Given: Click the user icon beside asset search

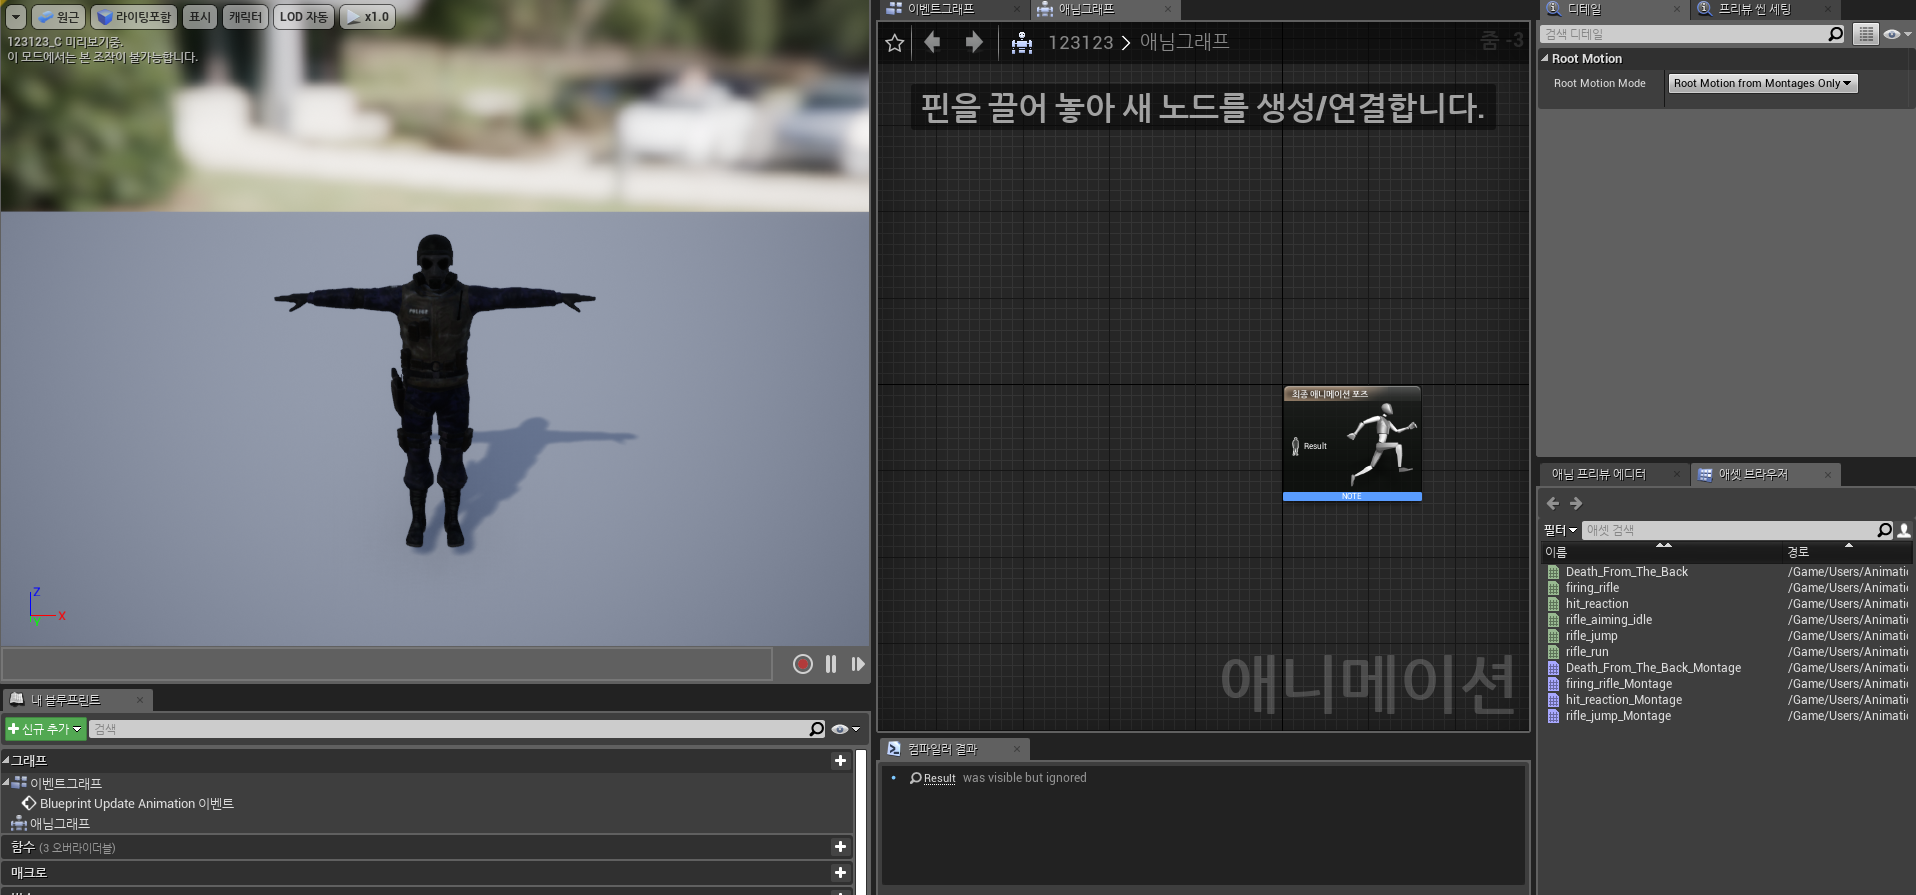Looking at the screenshot, I should pos(1904,530).
